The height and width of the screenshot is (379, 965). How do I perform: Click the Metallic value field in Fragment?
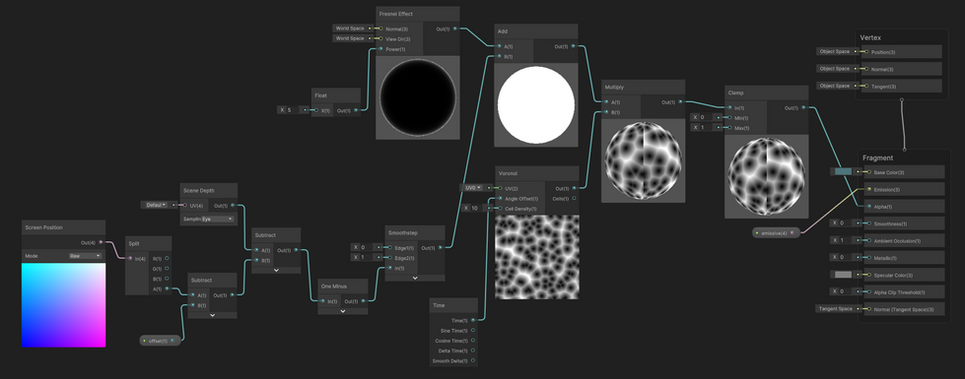[x=845, y=257]
